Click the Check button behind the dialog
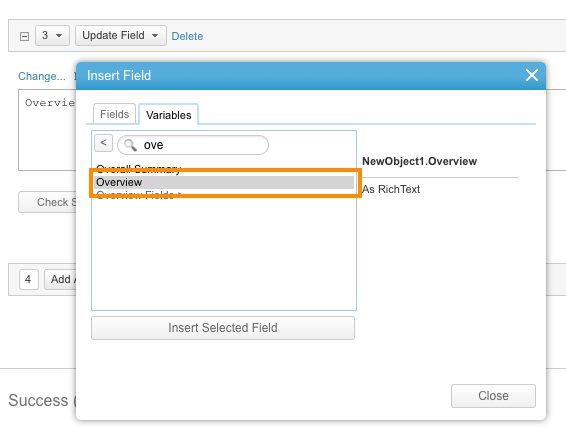Viewport: 566px width, 427px height. click(47, 202)
